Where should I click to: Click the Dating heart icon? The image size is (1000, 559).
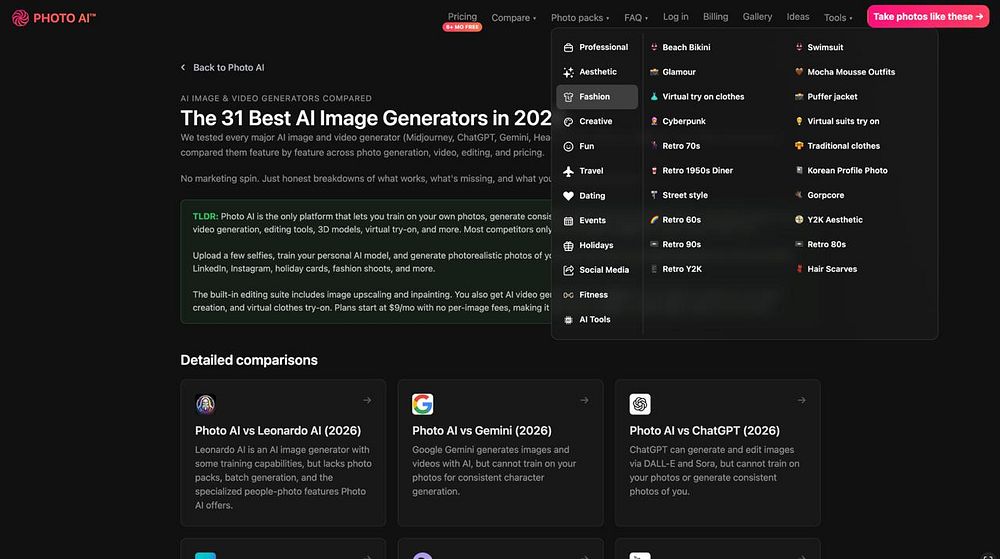pyautogui.click(x=568, y=196)
